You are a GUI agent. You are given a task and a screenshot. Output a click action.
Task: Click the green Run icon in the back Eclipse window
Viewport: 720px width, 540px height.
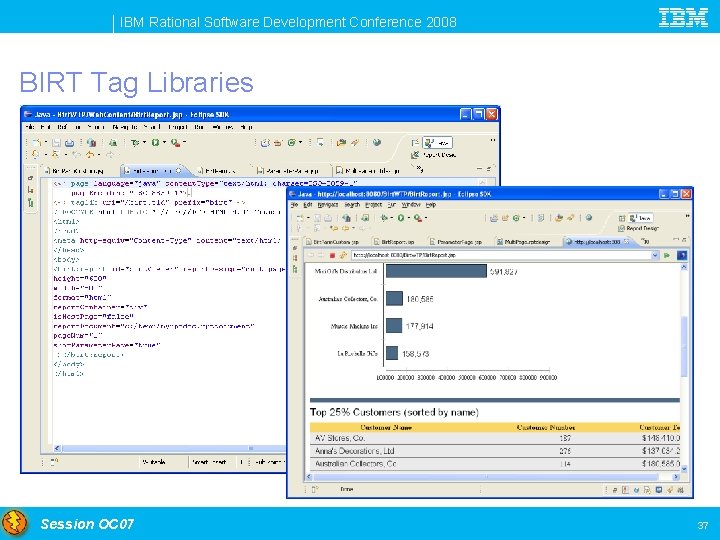155,143
